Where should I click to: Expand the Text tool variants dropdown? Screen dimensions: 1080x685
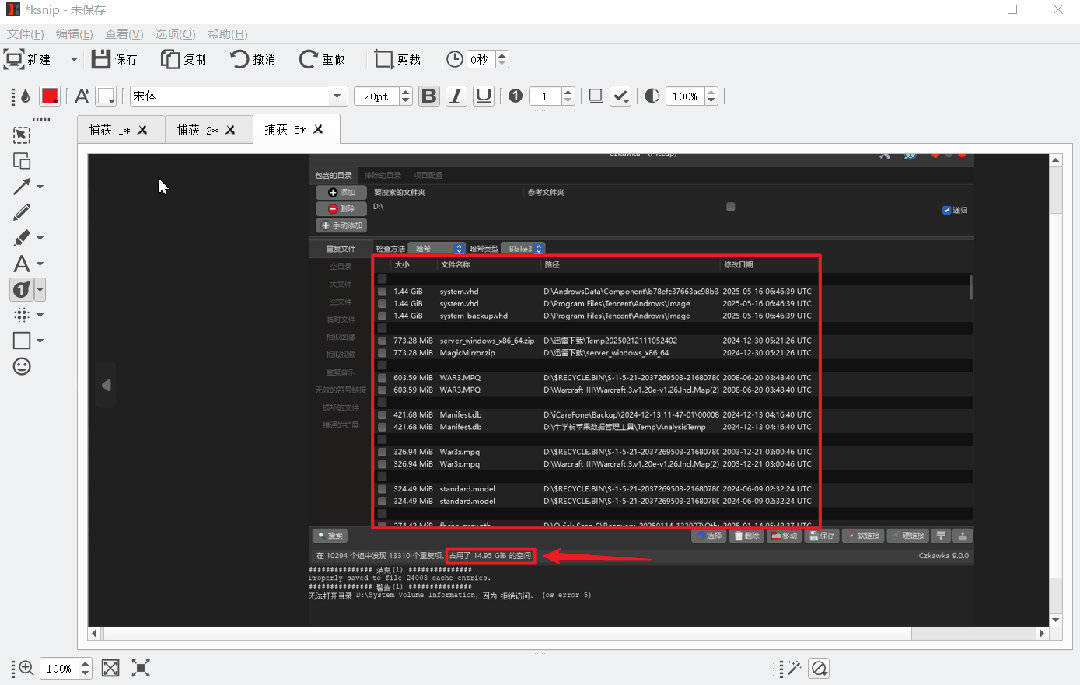pos(40,264)
